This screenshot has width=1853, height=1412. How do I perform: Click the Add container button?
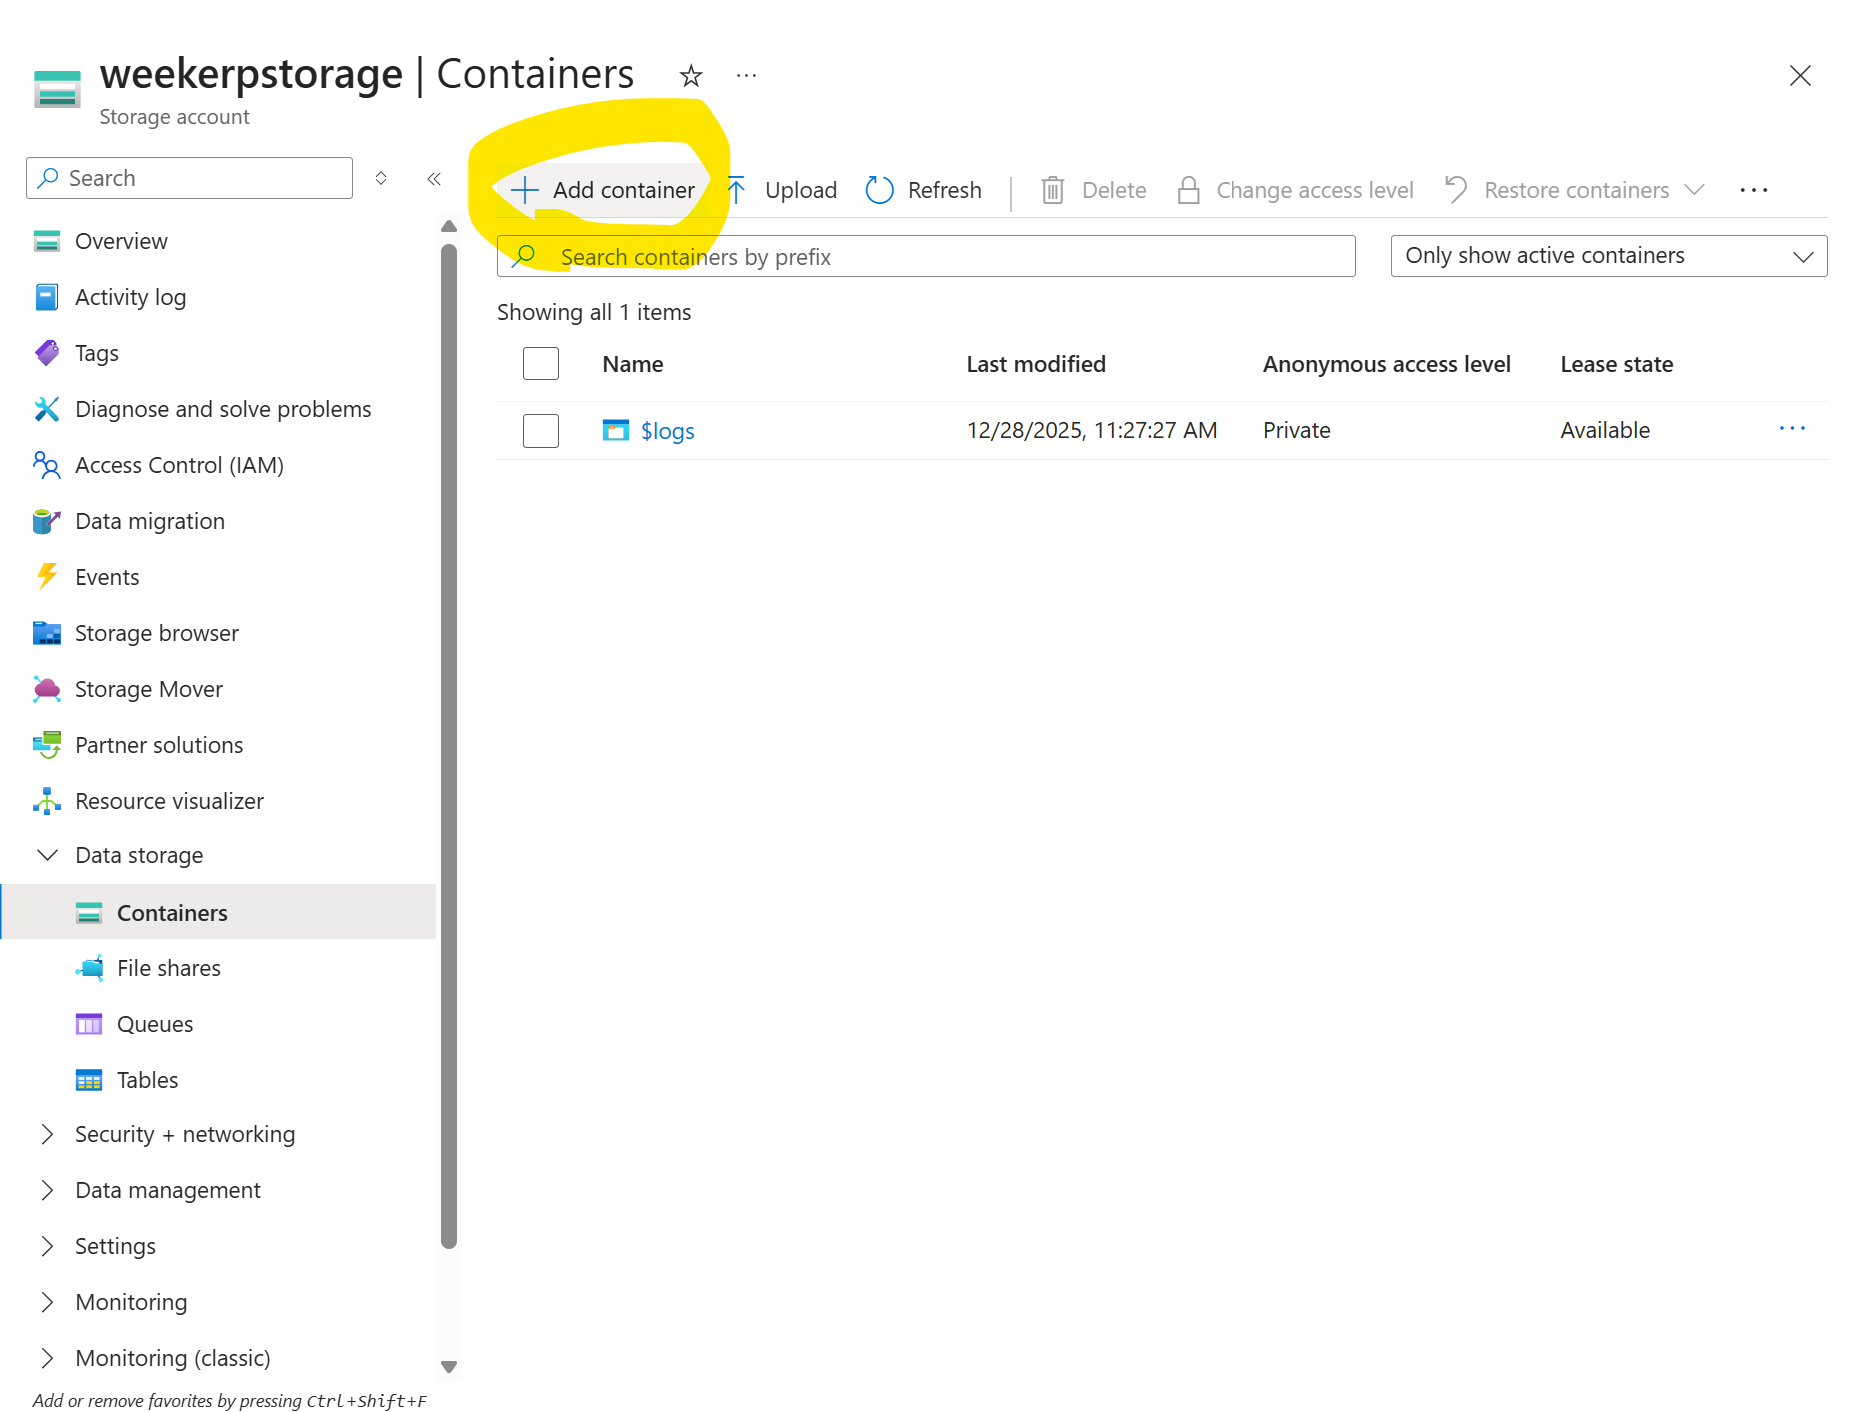point(603,190)
